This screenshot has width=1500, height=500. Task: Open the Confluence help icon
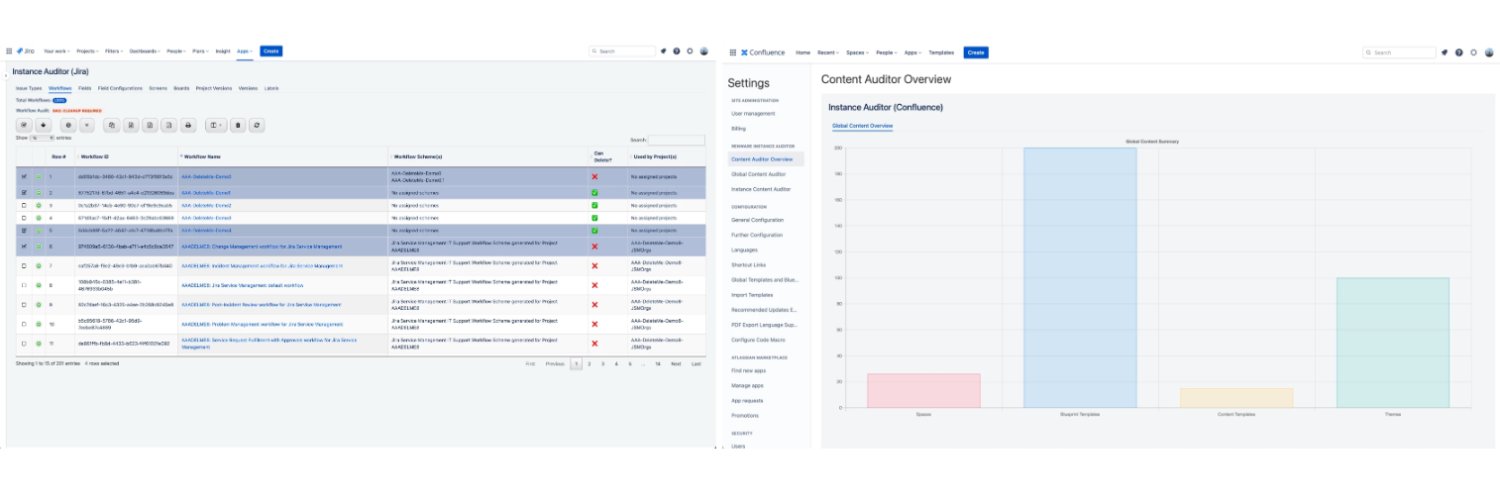pos(1459,52)
